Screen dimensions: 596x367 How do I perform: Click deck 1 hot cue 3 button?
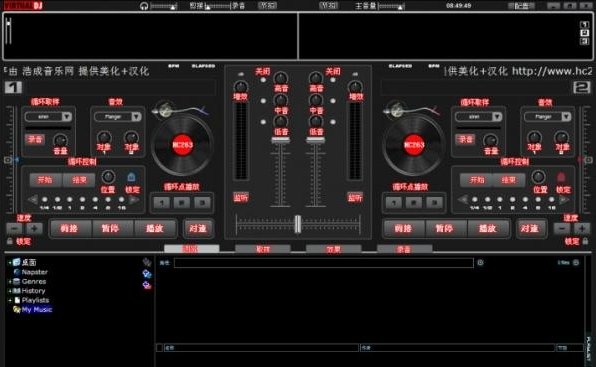point(202,203)
